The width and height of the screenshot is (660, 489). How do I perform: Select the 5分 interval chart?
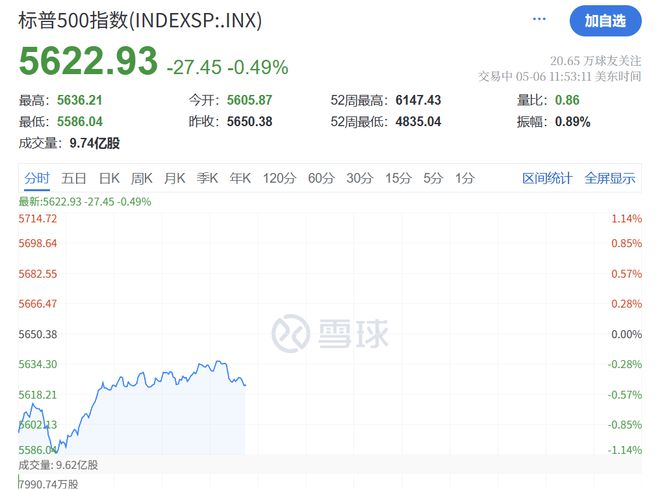pos(433,178)
